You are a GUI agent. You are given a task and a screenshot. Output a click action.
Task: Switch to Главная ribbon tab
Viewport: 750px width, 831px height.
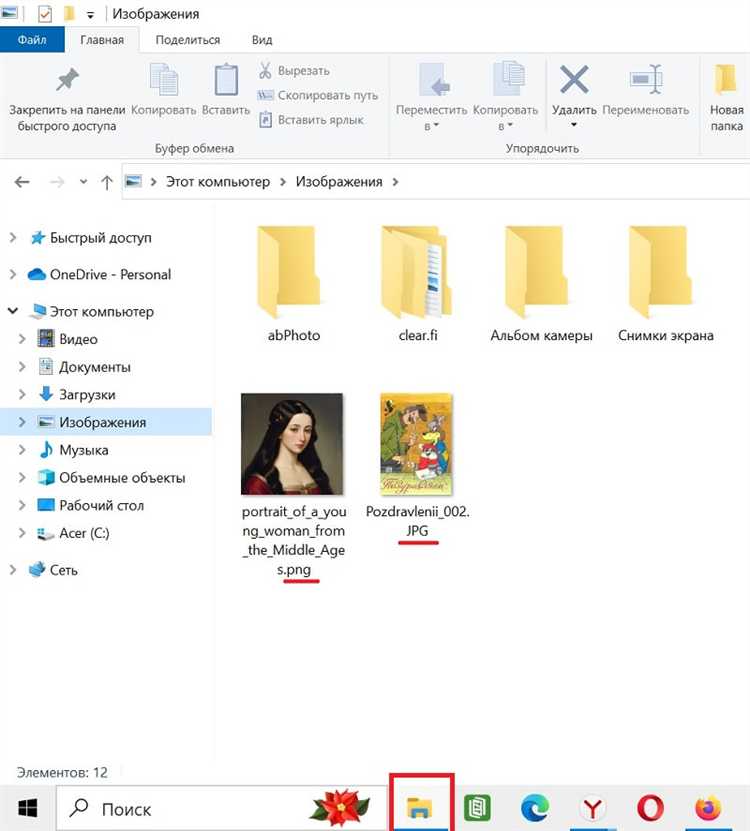point(102,40)
